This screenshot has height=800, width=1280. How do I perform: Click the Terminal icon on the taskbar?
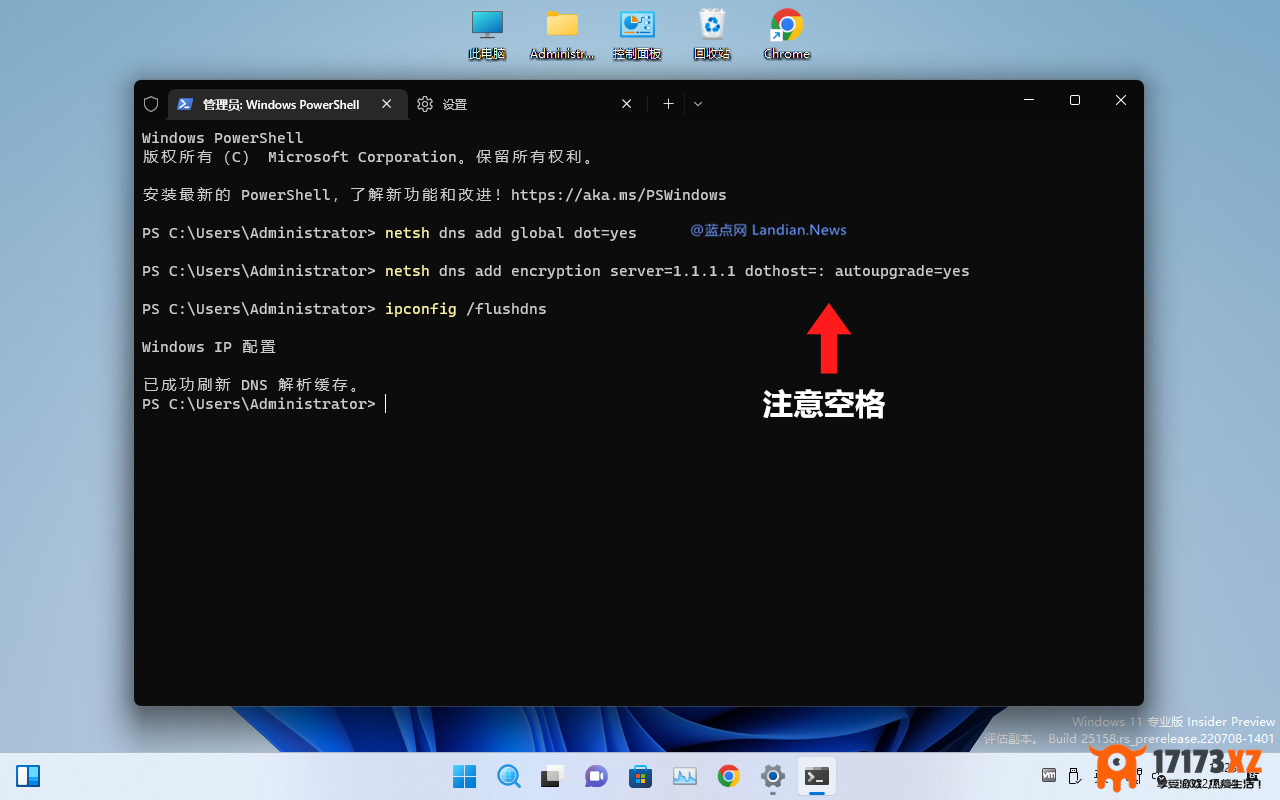point(817,776)
